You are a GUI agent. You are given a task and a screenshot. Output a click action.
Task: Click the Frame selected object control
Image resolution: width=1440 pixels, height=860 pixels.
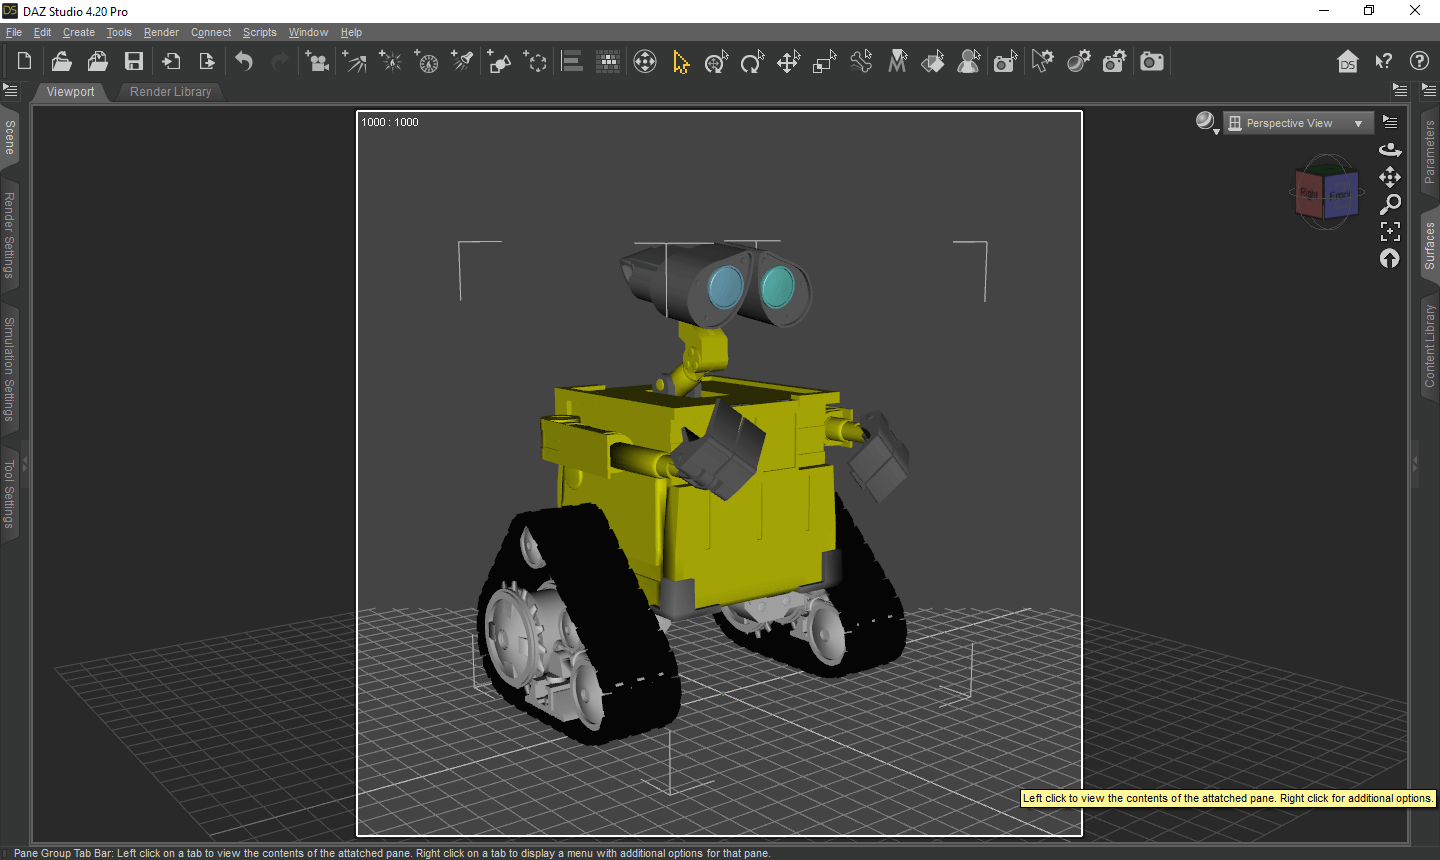tap(1390, 231)
